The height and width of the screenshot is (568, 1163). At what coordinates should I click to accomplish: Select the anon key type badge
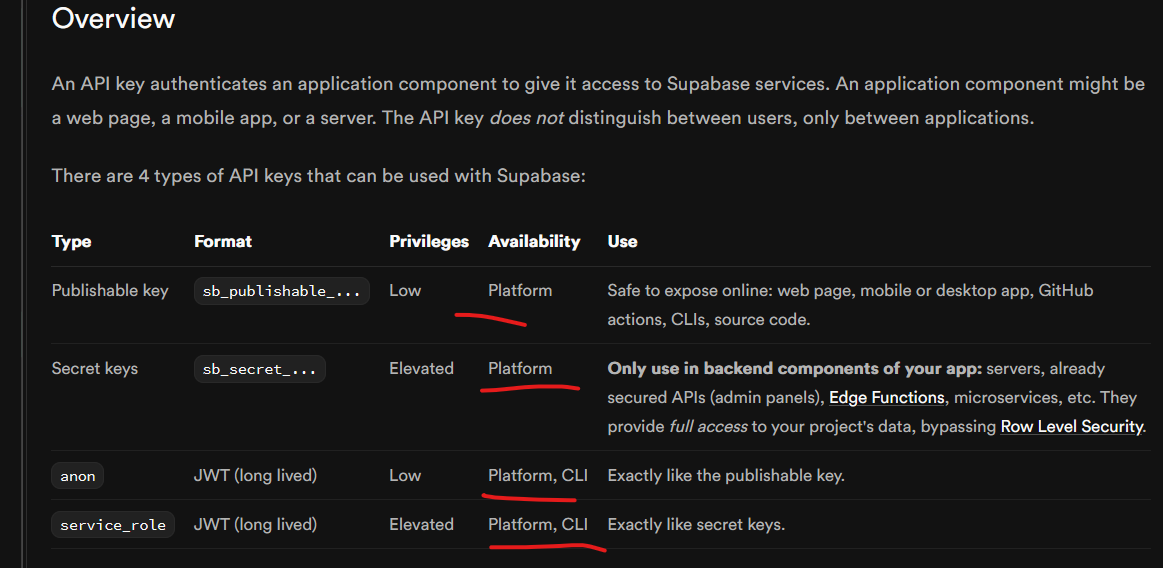[x=78, y=476]
